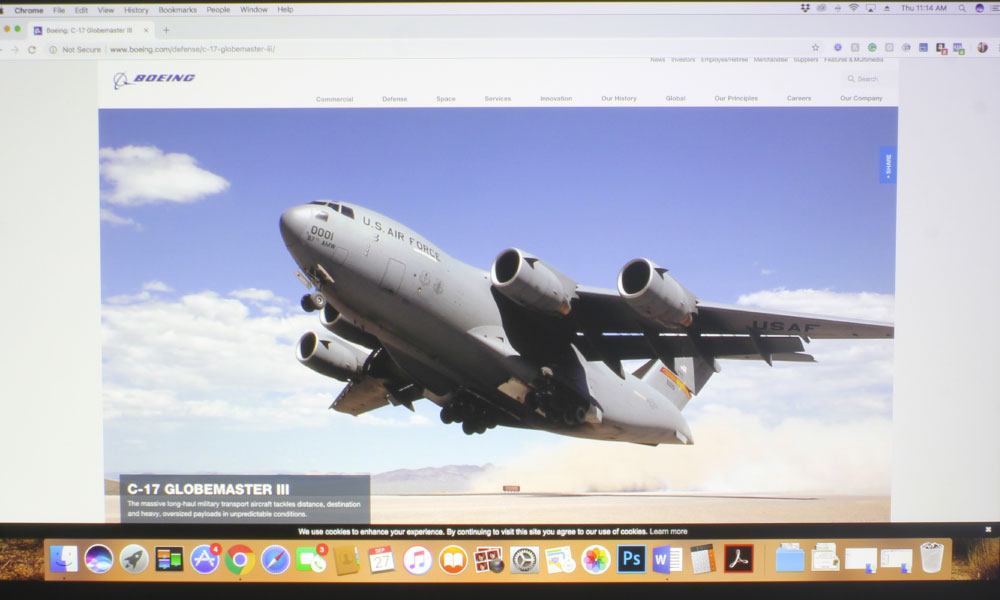Open the Window menu
This screenshot has height=600, width=1000.
coord(254,10)
